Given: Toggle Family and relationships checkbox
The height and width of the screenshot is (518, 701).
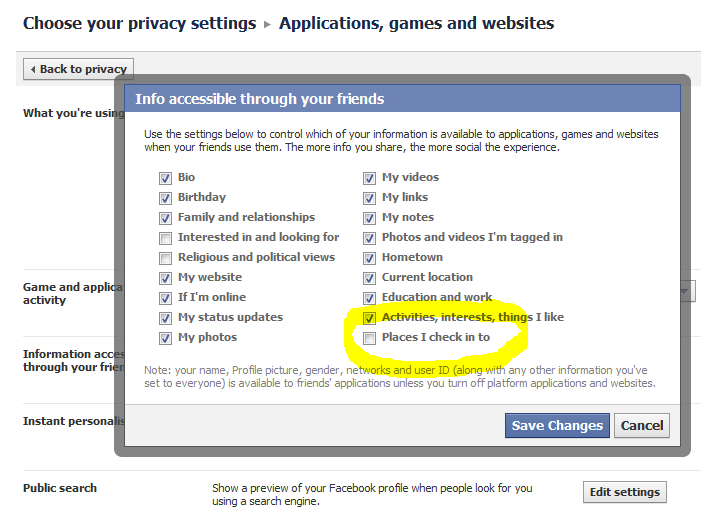Looking at the screenshot, I should pyautogui.click(x=165, y=218).
